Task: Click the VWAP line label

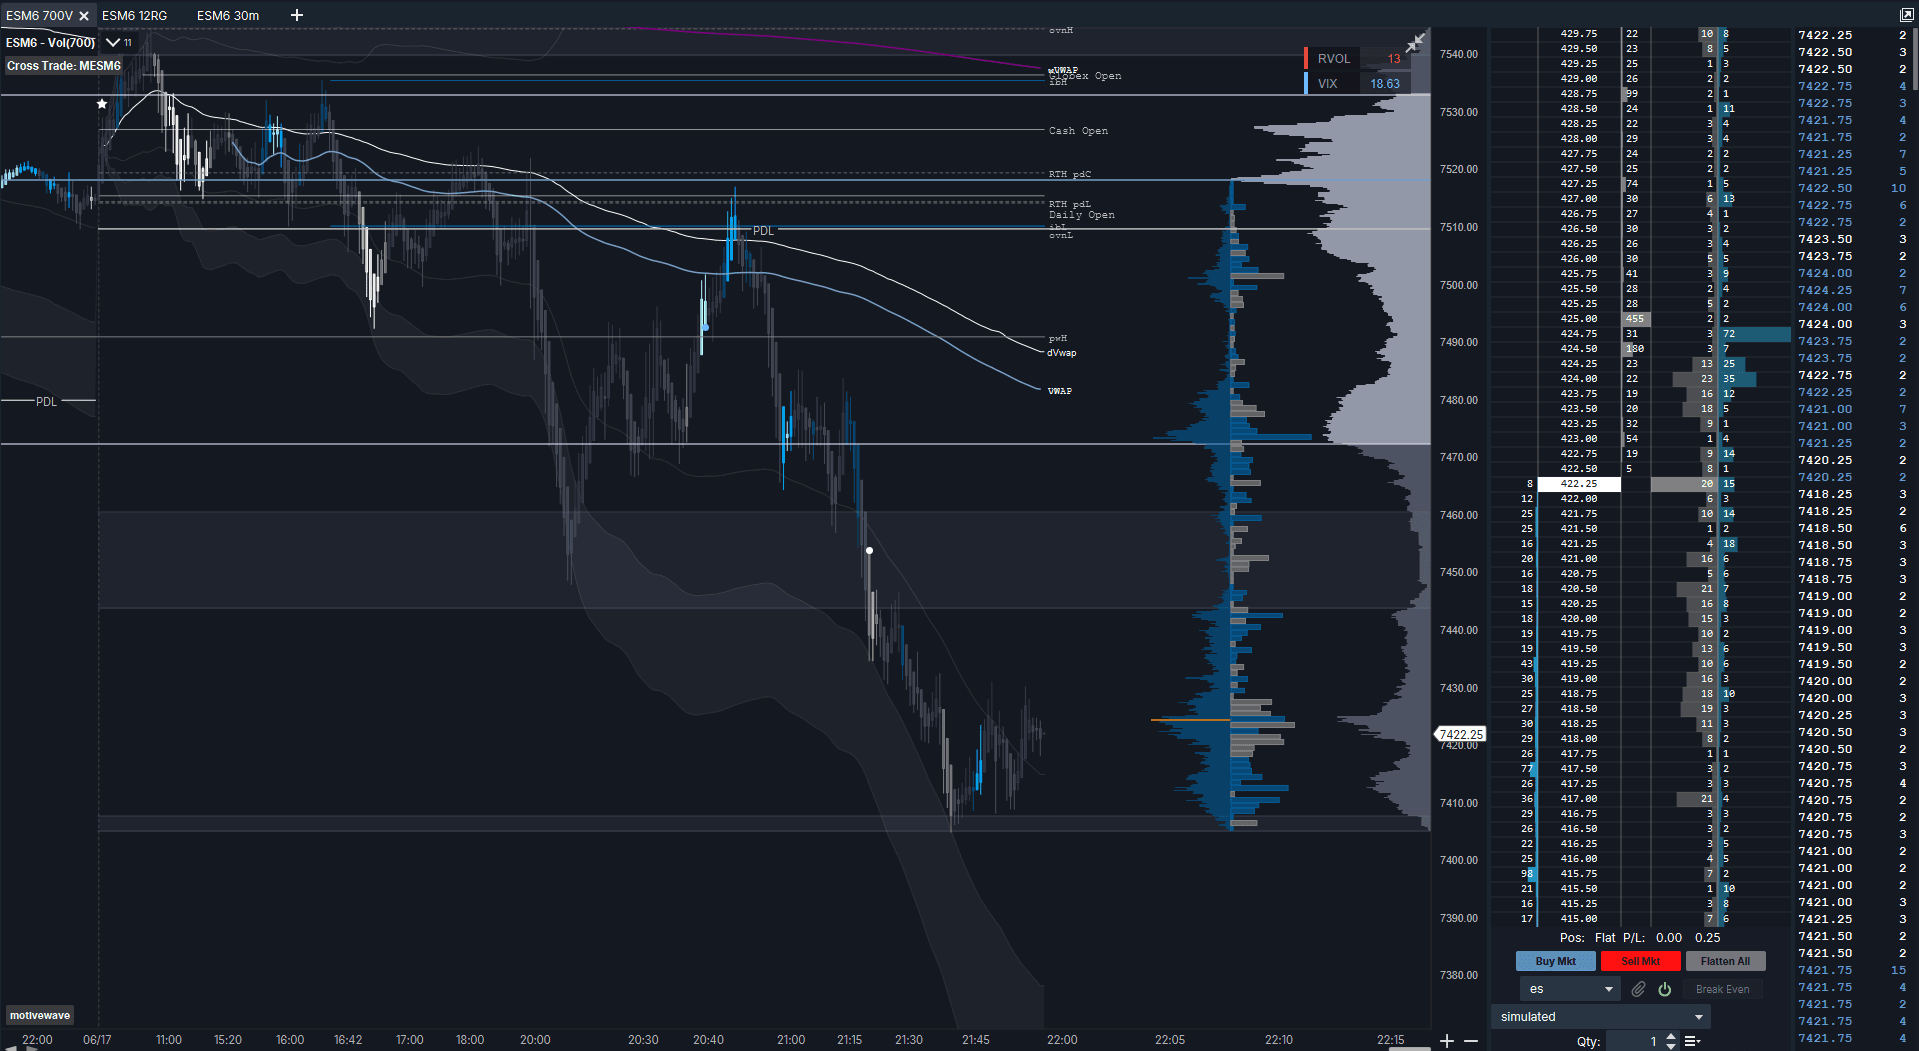Action: [1059, 391]
